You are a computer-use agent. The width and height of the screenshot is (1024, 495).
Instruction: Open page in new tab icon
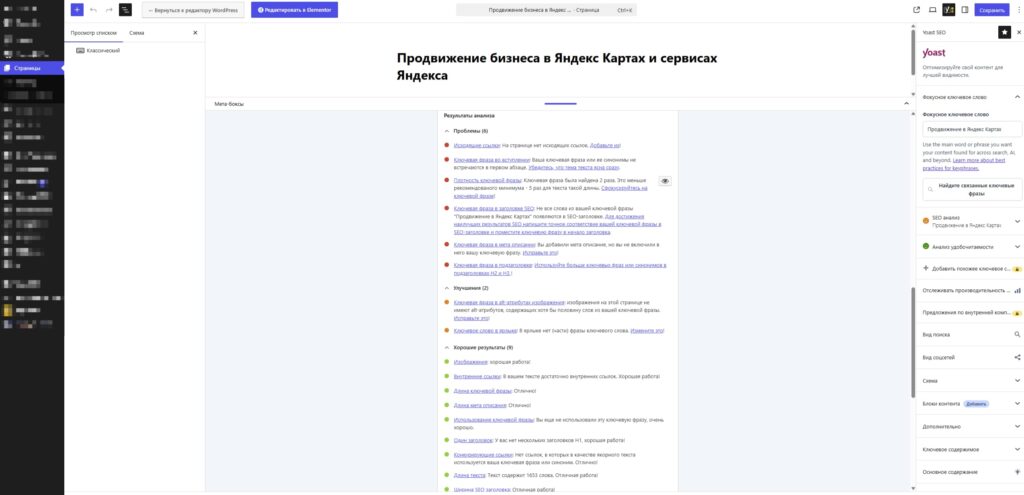(916, 10)
